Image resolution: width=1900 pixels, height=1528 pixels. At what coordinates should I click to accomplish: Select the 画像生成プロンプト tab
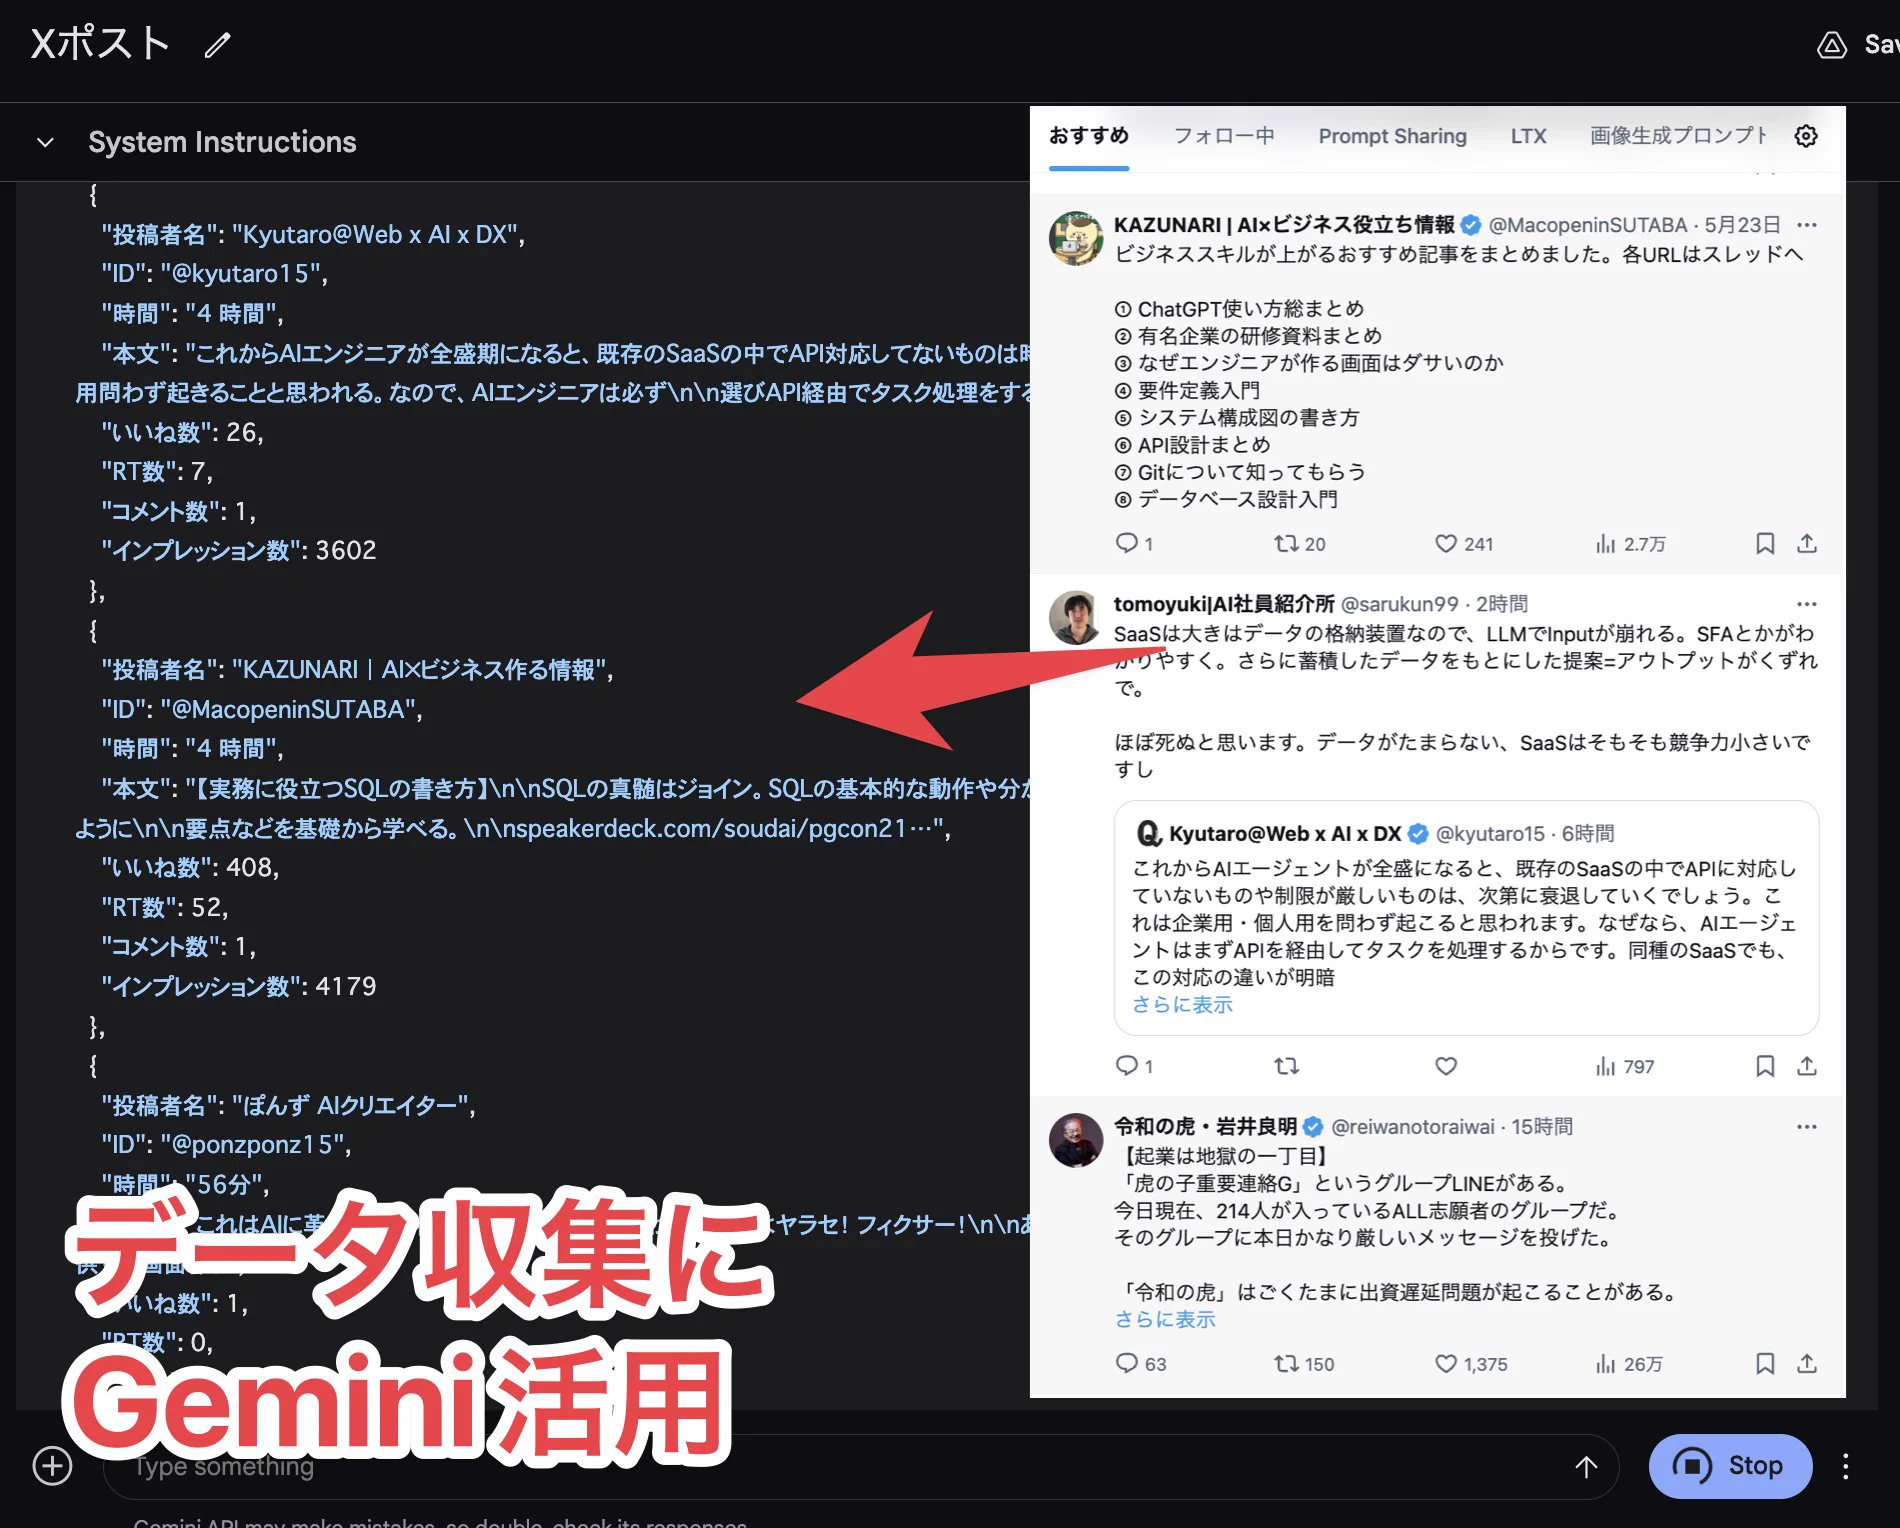coord(1679,135)
